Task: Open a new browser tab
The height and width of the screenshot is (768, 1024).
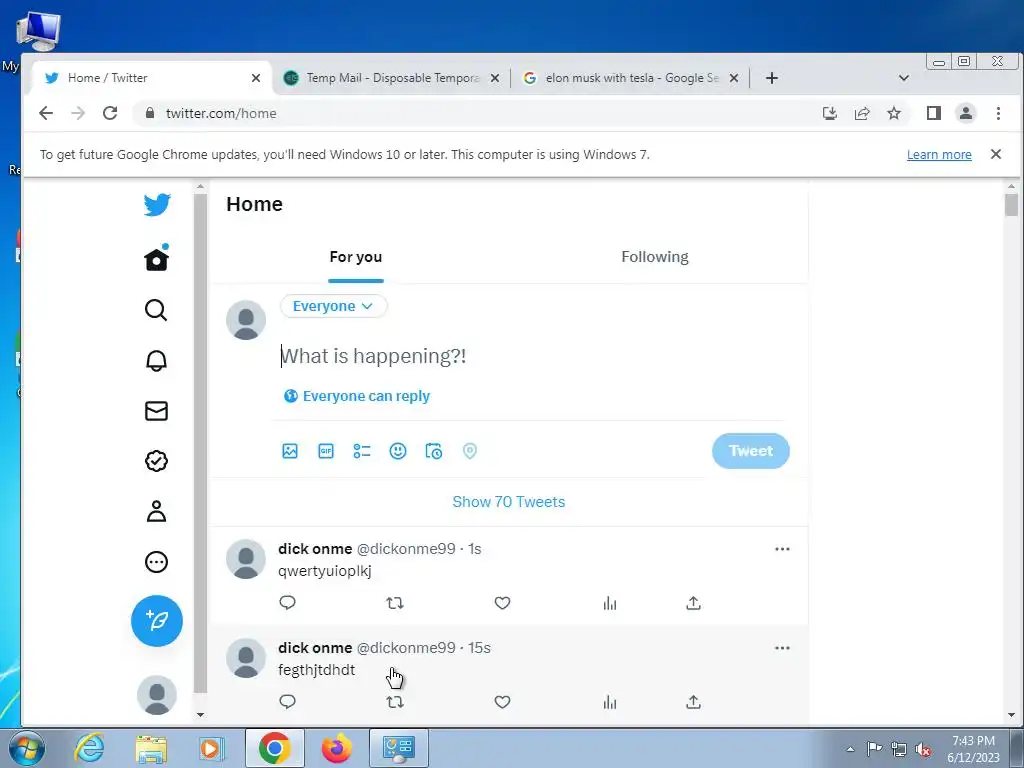Action: point(771,78)
